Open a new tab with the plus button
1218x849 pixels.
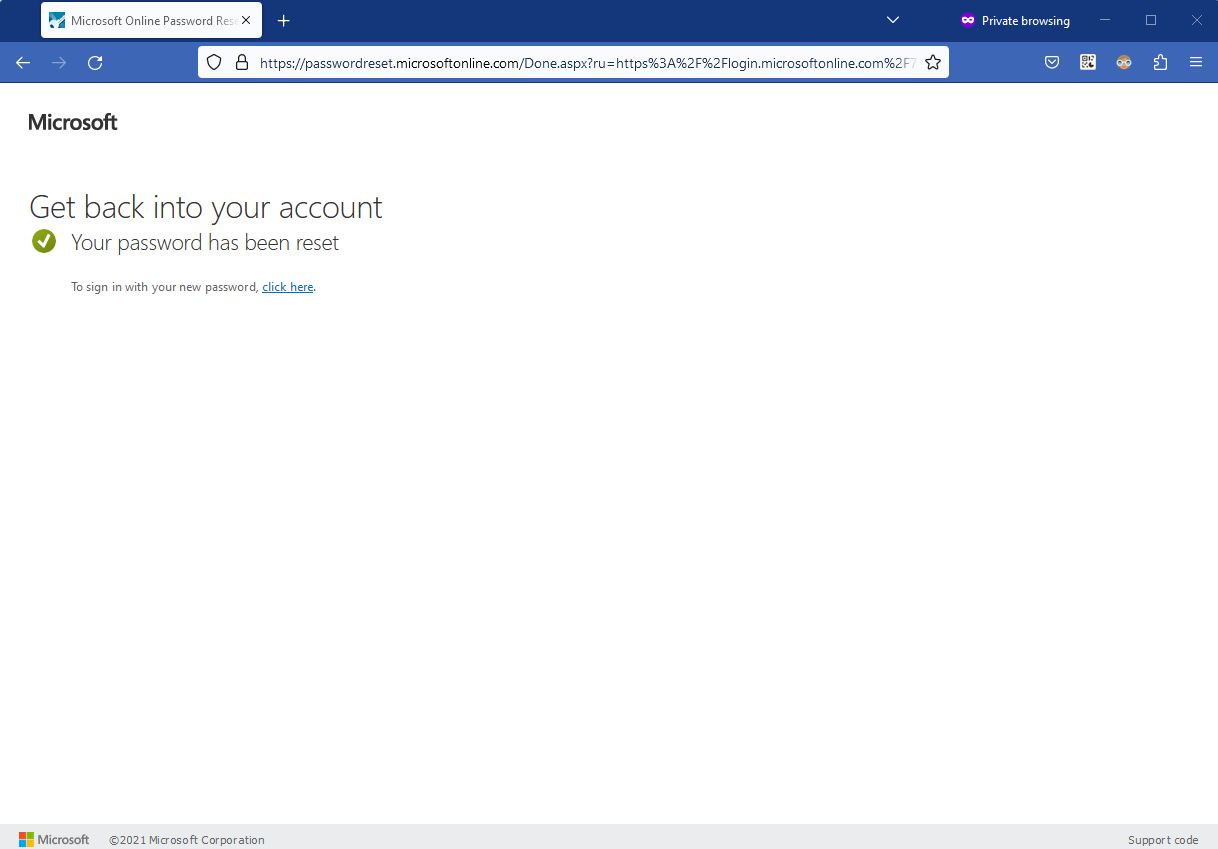[x=283, y=20]
